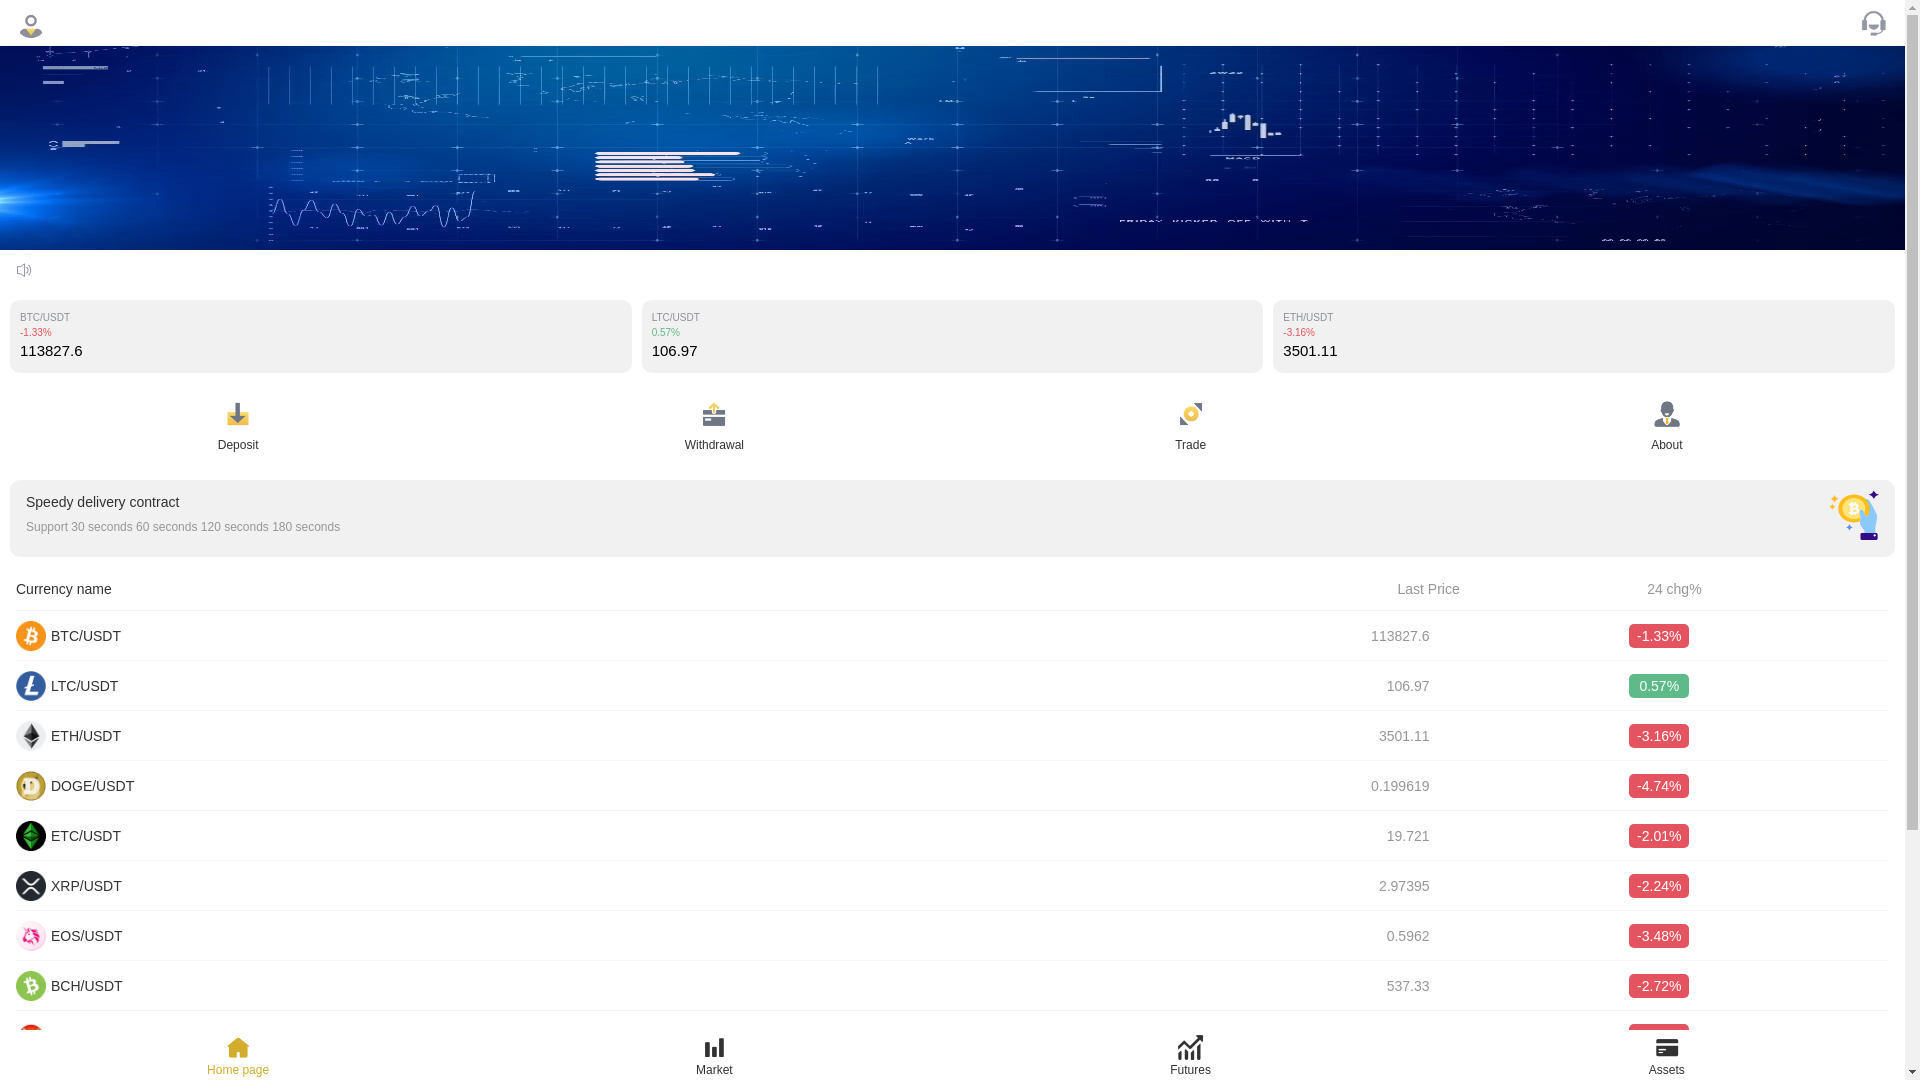Click the ETH coin icon in list

[31, 736]
